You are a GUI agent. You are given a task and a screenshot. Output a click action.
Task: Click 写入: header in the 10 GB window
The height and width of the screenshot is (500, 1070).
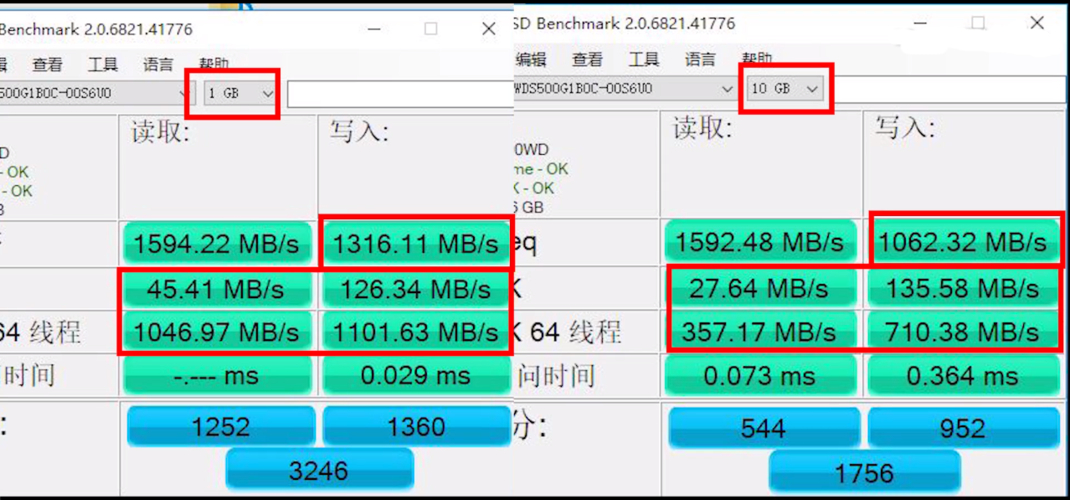[x=906, y=127]
